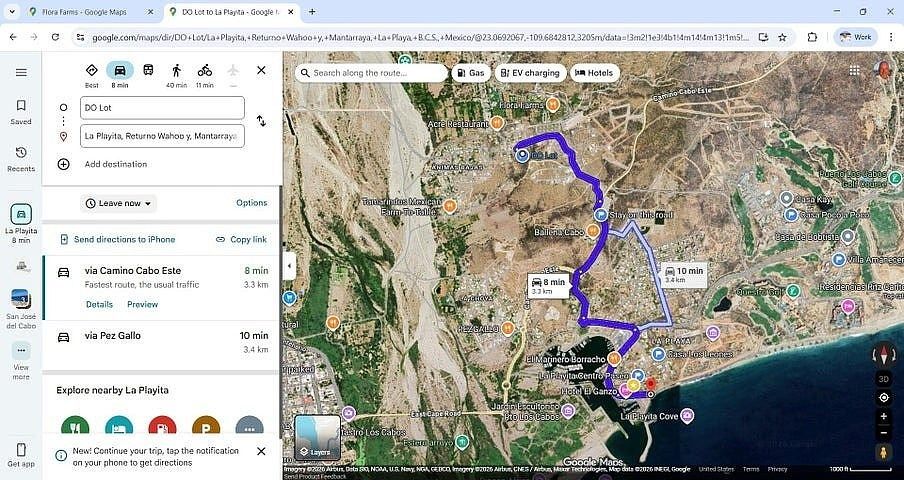
Task: Click the Parking explore nearby icon
Action: [206, 425]
